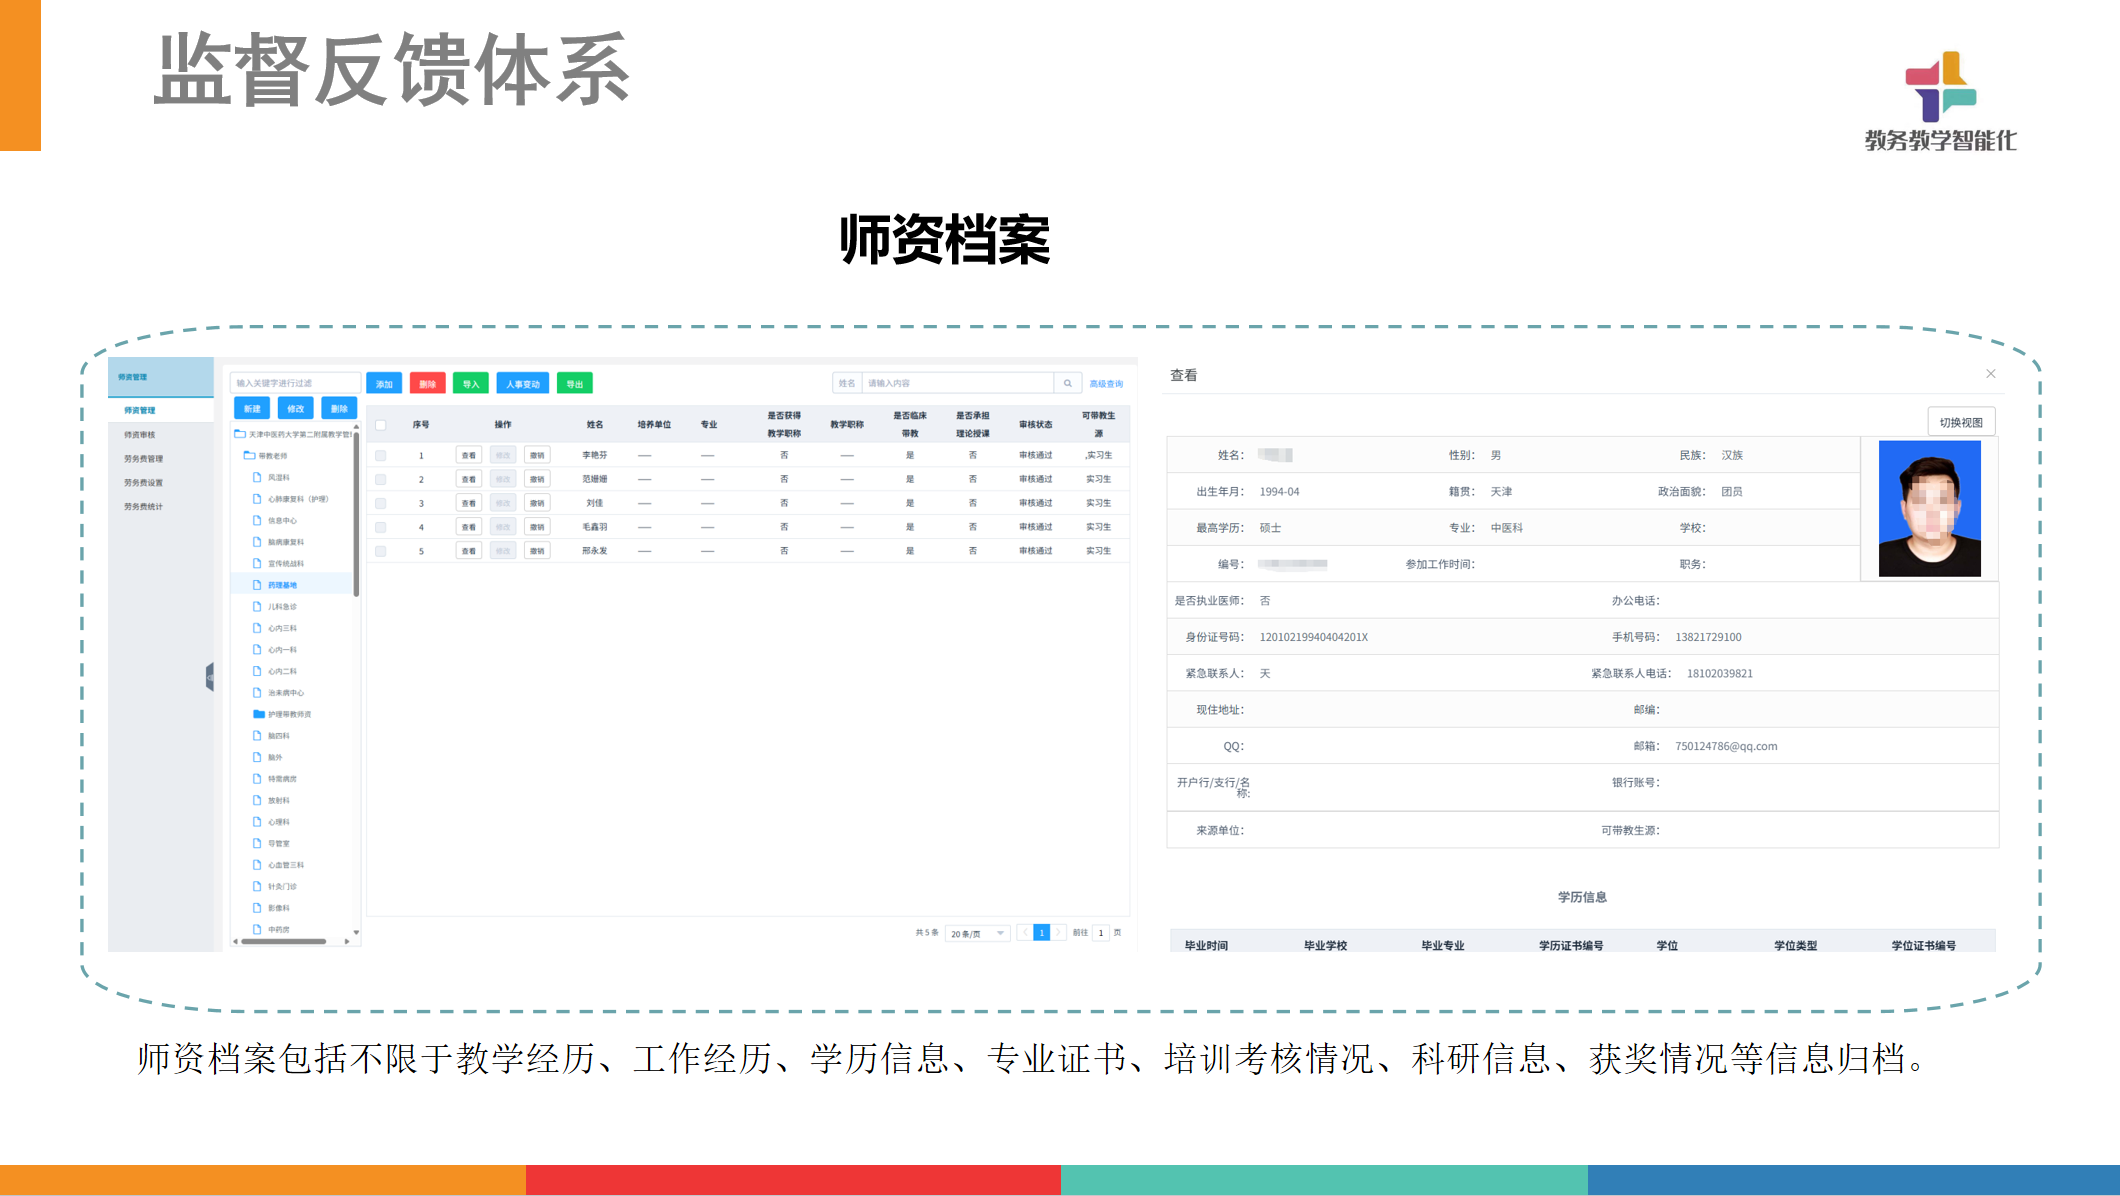Close the 查看 detail dialog
The image size is (2120, 1196).
point(1990,374)
